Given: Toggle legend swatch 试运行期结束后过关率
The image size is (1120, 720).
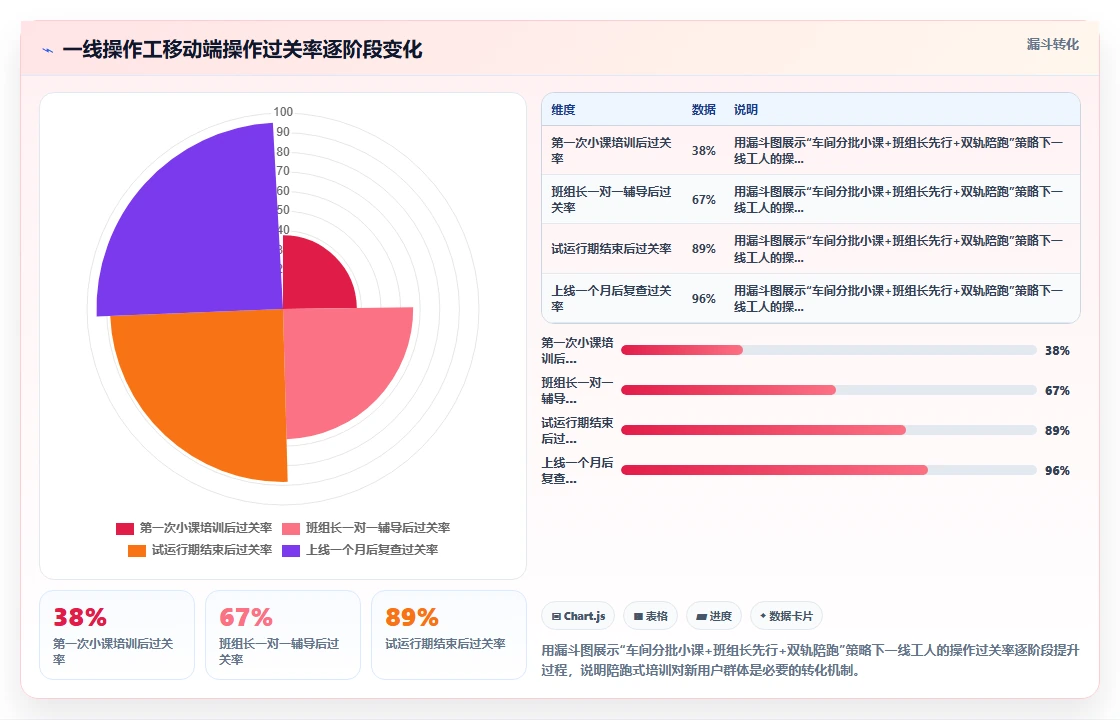Looking at the screenshot, I should [136, 551].
